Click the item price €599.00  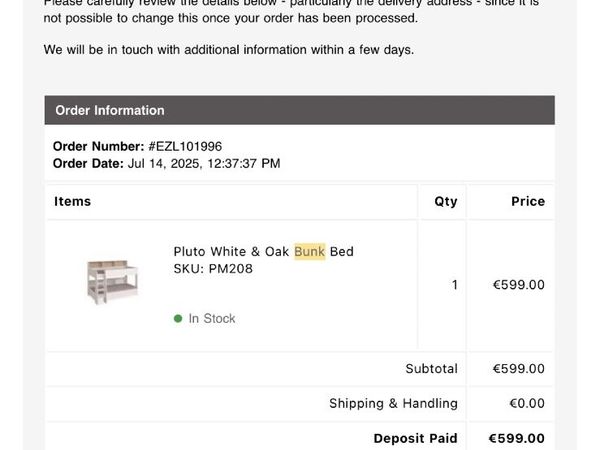[x=518, y=285]
